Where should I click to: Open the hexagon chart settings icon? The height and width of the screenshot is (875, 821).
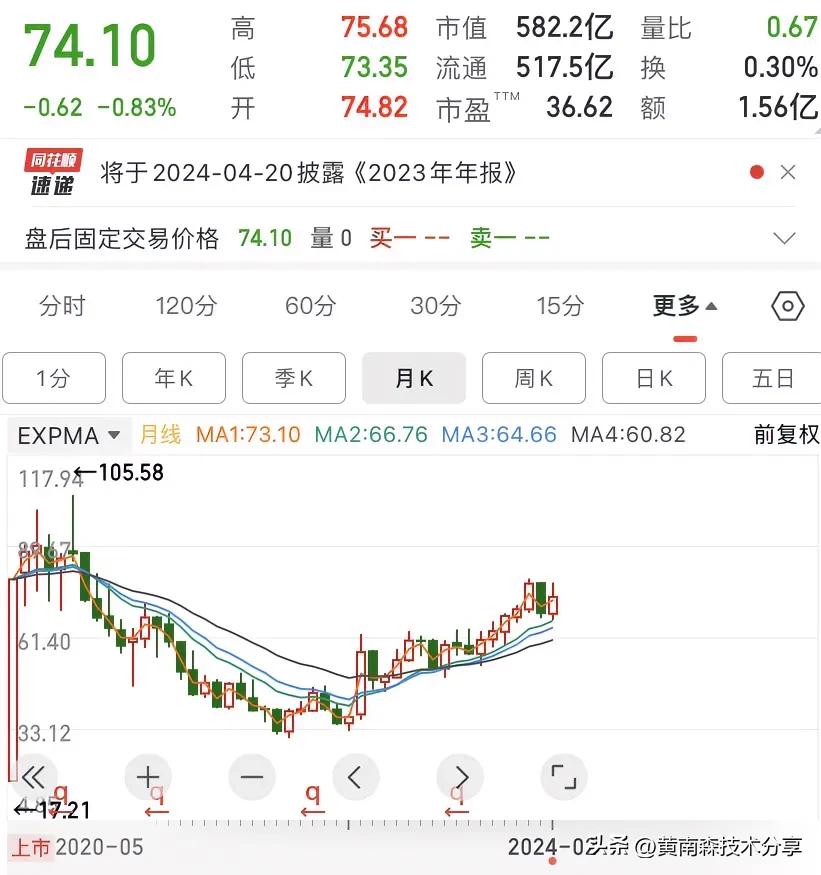pos(788,306)
